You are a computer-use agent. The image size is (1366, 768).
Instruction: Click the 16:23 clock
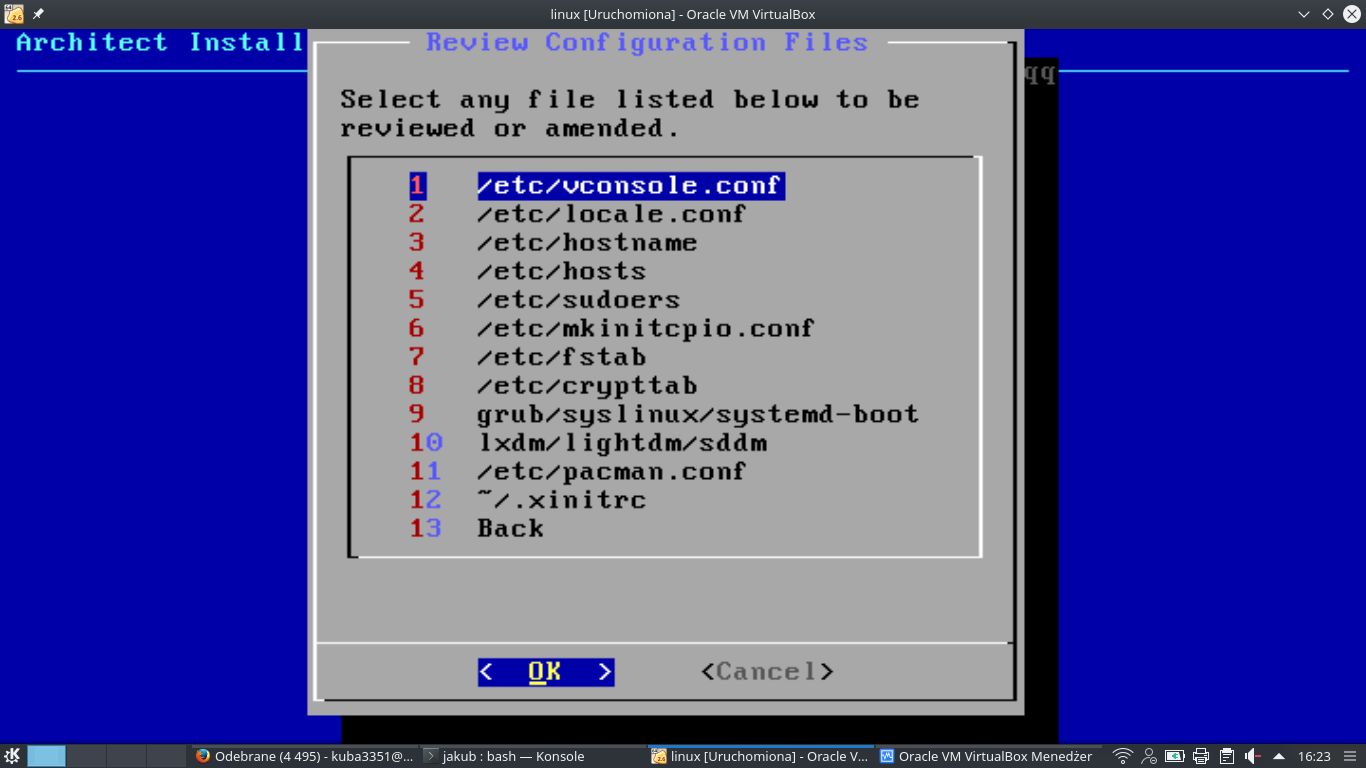(x=1314, y=756)
